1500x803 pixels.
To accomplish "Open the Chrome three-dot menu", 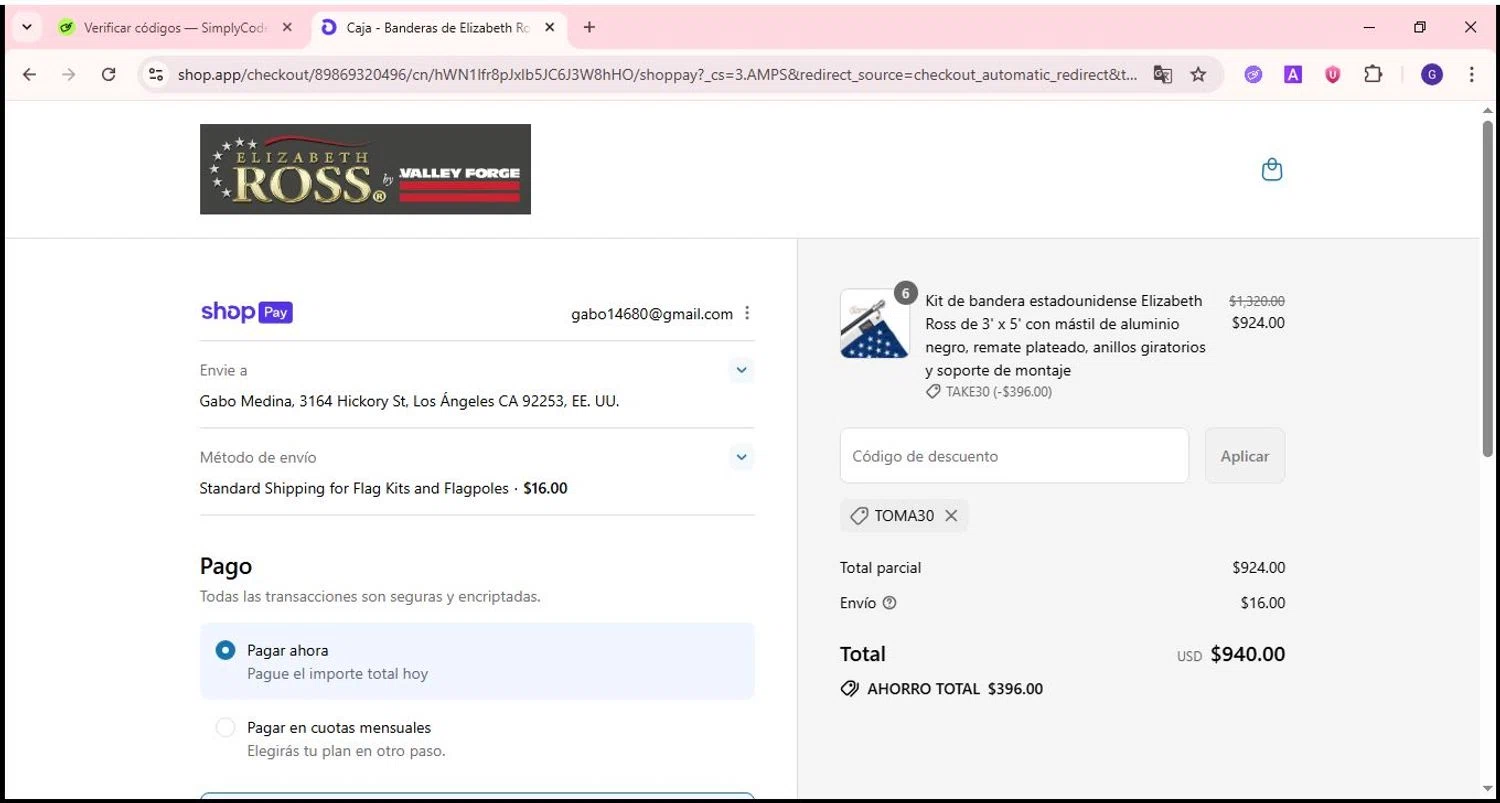I will click(1472, 74).
